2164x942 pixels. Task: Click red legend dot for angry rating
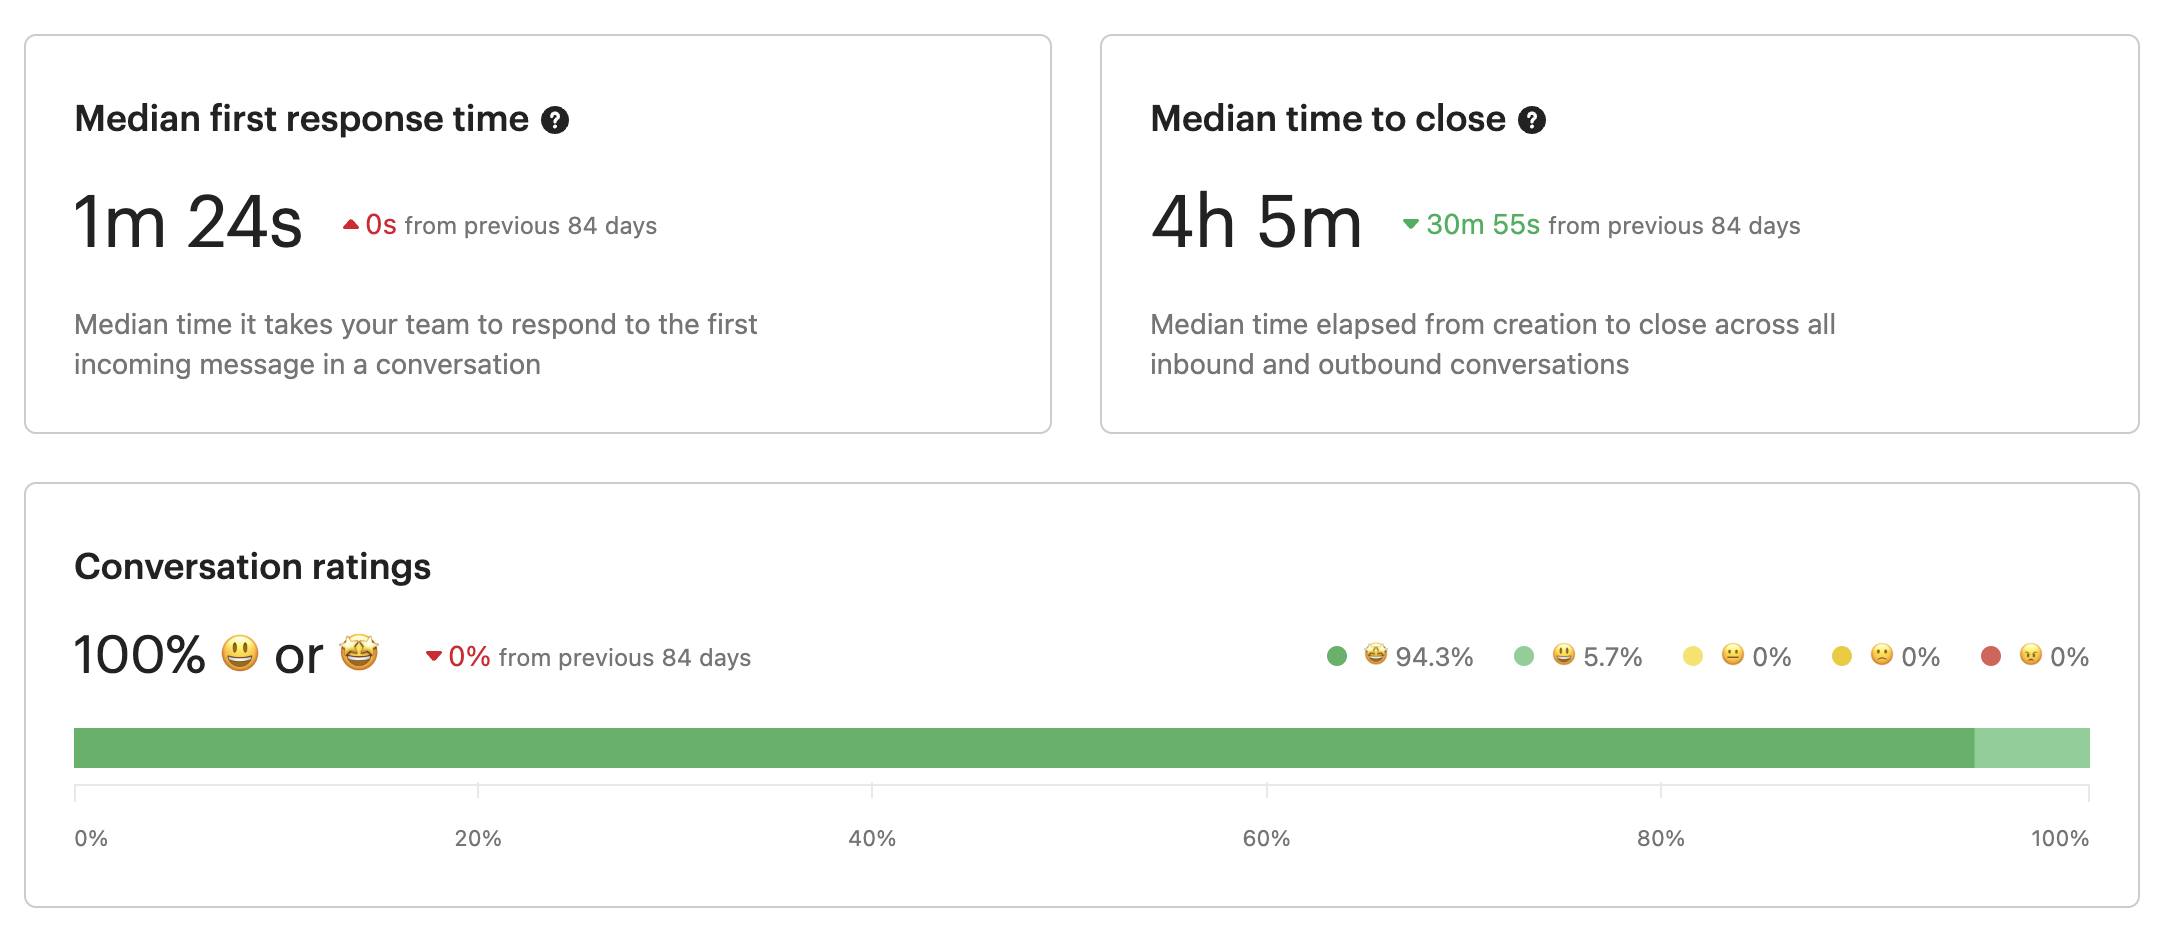[x=1991, y=656]
